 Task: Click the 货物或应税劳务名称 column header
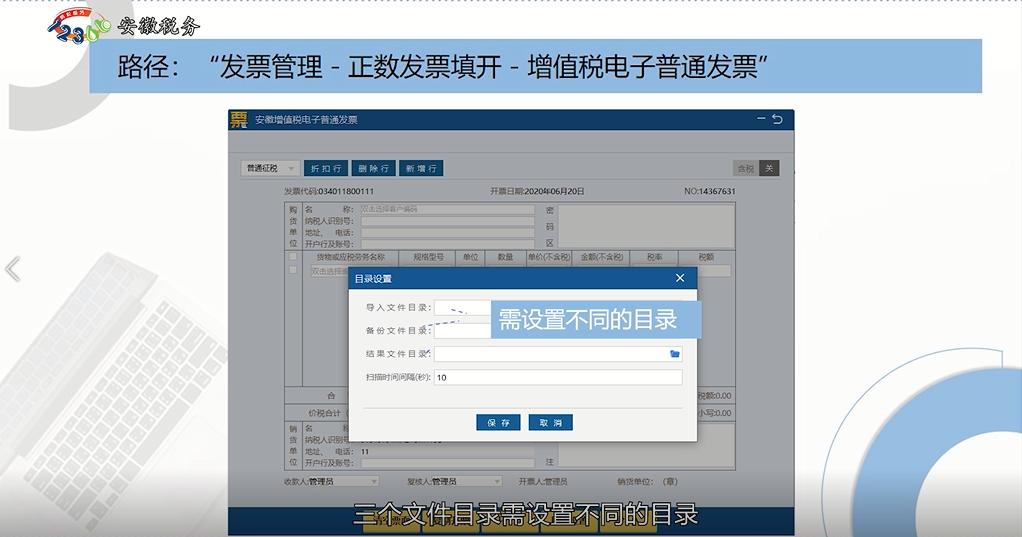350,257
